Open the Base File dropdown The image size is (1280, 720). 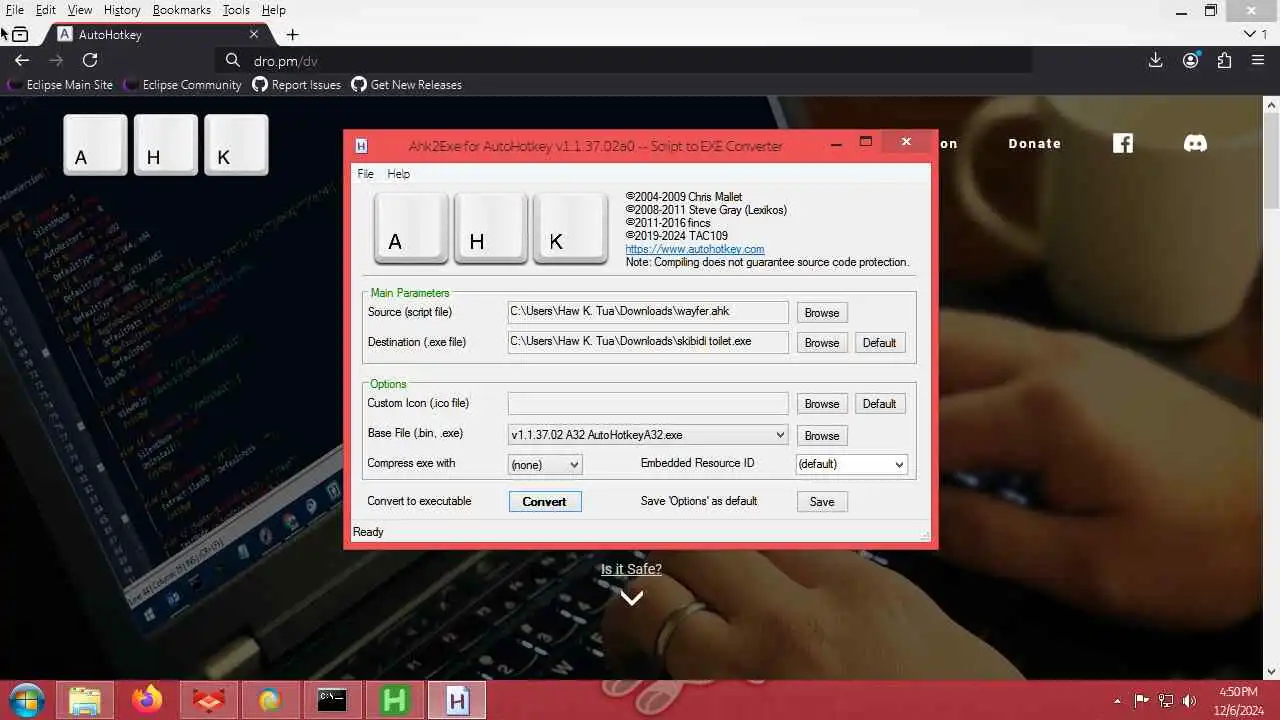[x=781, y=435]
